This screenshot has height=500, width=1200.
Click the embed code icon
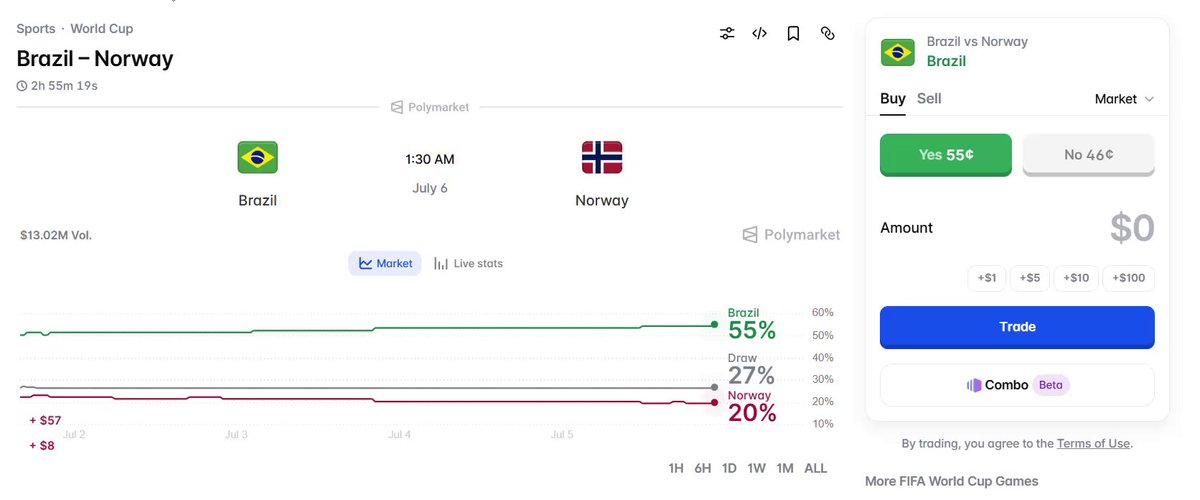click(x=760, y=33)
